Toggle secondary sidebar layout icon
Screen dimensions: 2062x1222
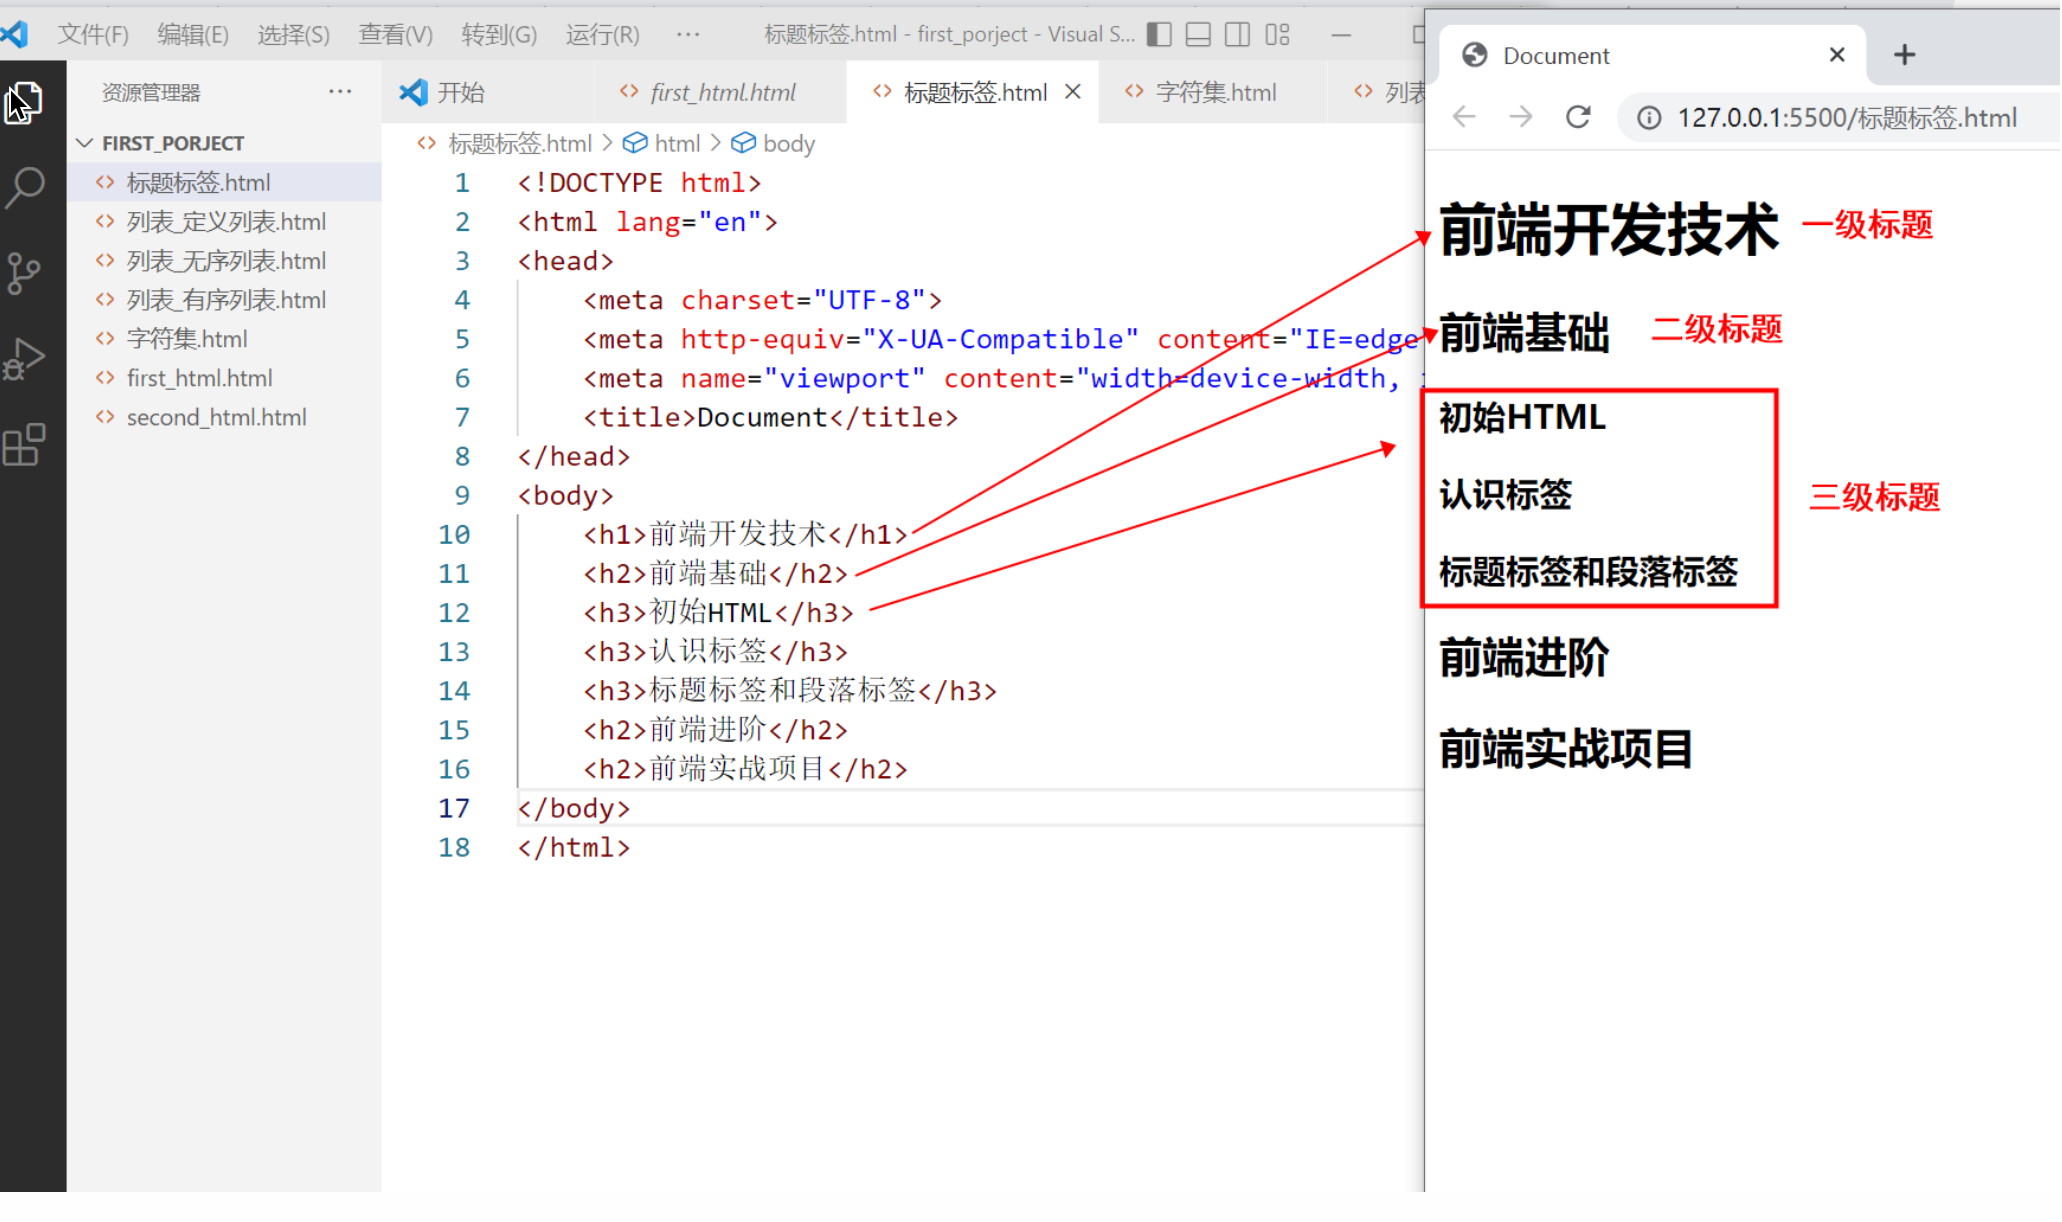[1237, 35]
